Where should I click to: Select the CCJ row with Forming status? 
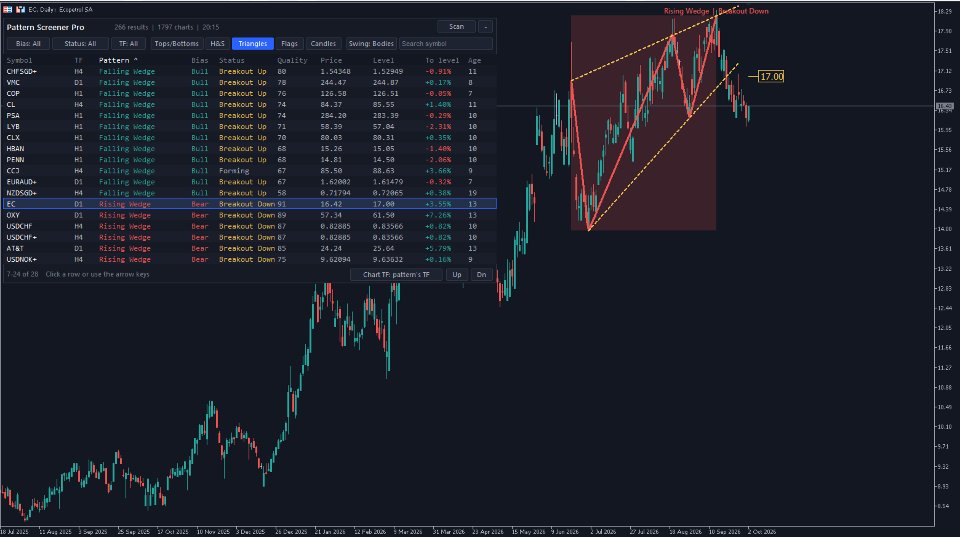pyautogui.click(x=249, y=171)
